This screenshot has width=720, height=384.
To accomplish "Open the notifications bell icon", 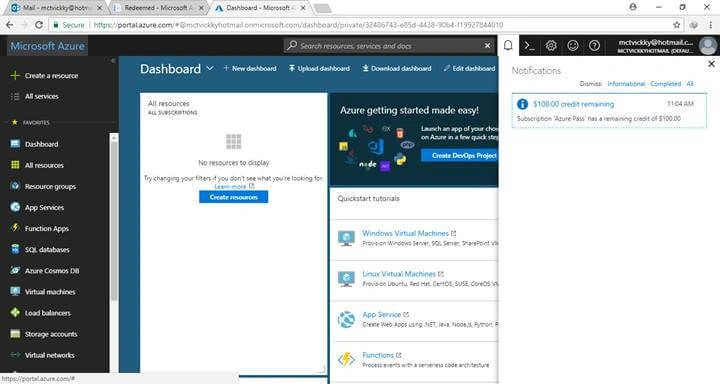I will coord(508,45).
